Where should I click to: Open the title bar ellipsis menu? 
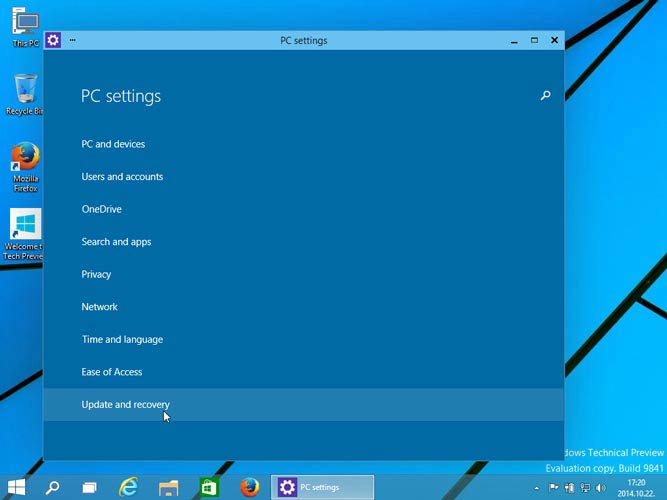[x=73, y=40]
